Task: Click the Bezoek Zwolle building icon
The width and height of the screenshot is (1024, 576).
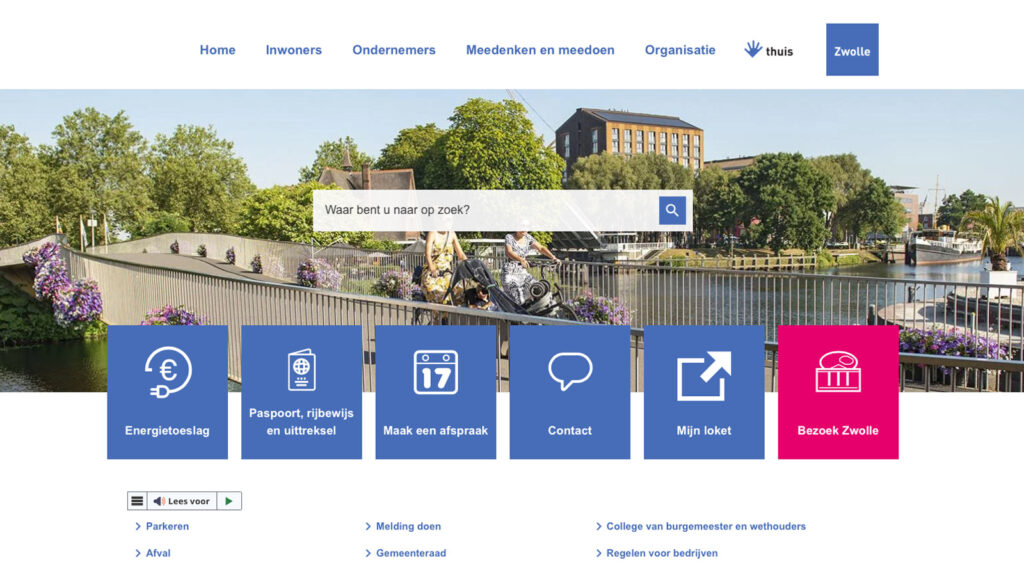Action: (839, 372)
